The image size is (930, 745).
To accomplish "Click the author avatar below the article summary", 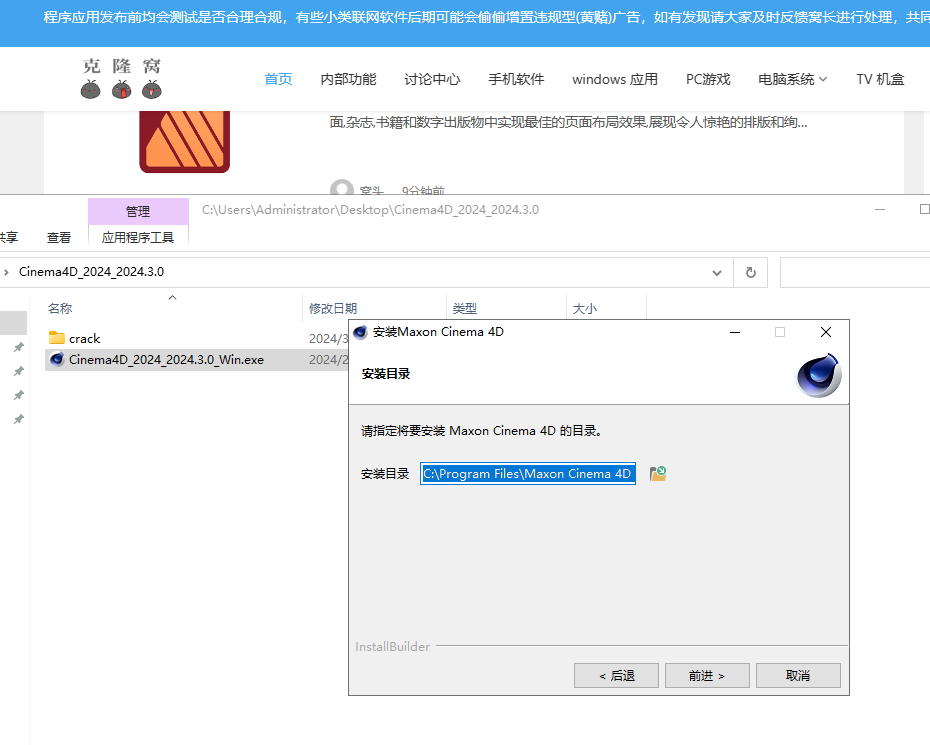I will point(342,187).
